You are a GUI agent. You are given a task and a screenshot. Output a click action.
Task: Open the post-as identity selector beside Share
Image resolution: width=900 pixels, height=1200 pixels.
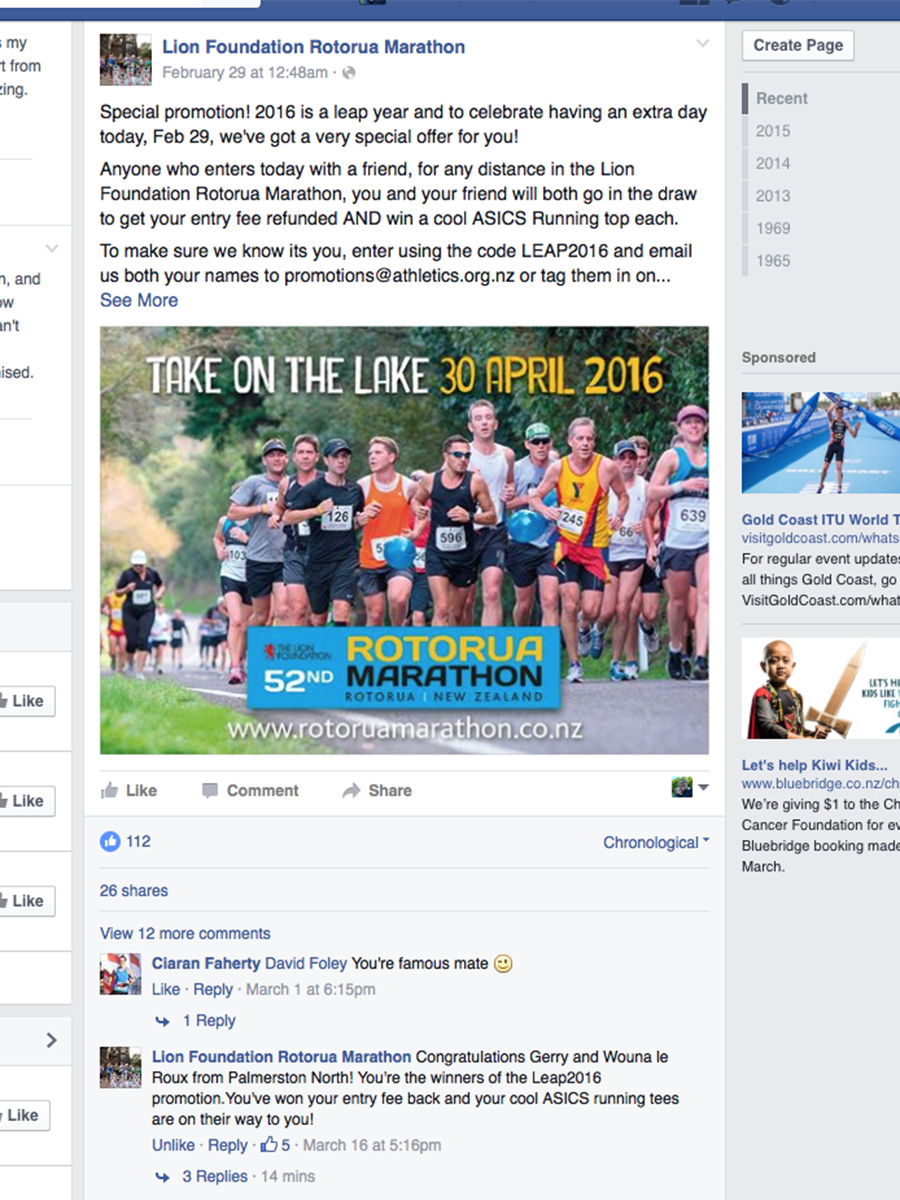pos(690,788)
